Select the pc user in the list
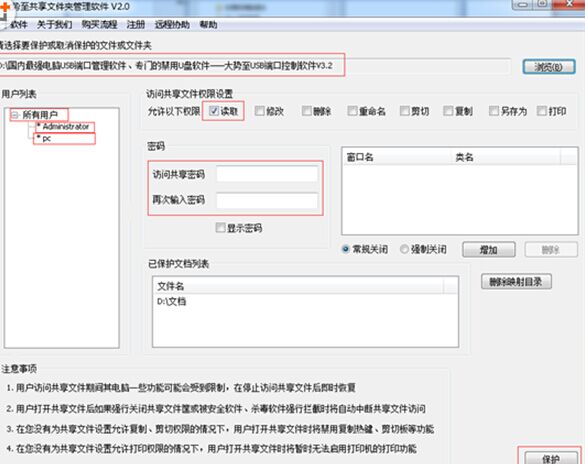The width and height of the screenshot is (585, 464). 47,138
